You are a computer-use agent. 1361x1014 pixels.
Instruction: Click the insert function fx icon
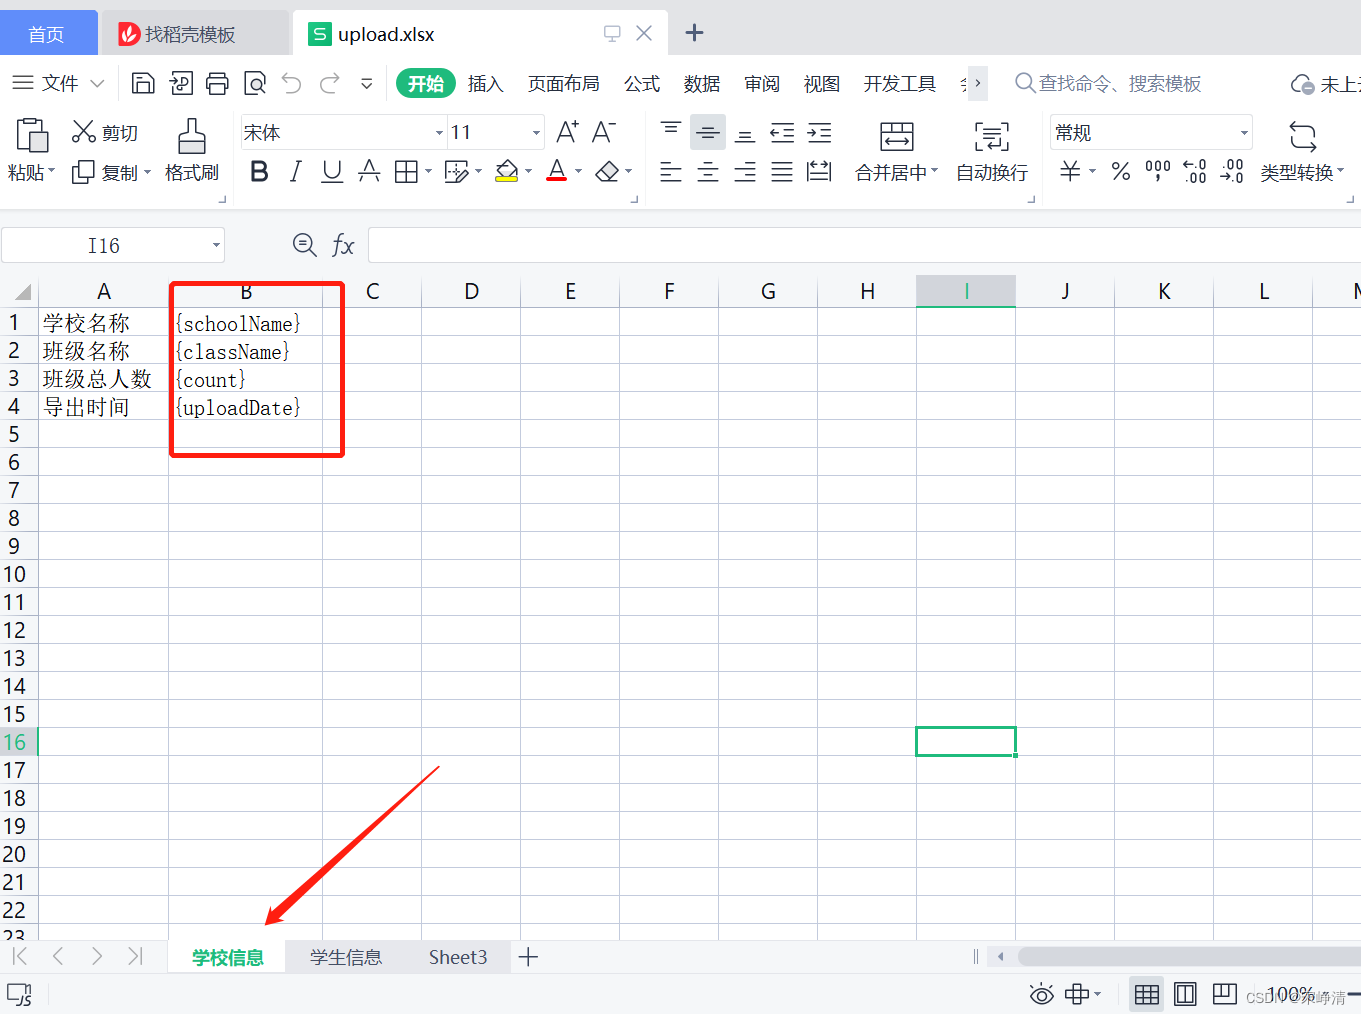coord(343,245)
